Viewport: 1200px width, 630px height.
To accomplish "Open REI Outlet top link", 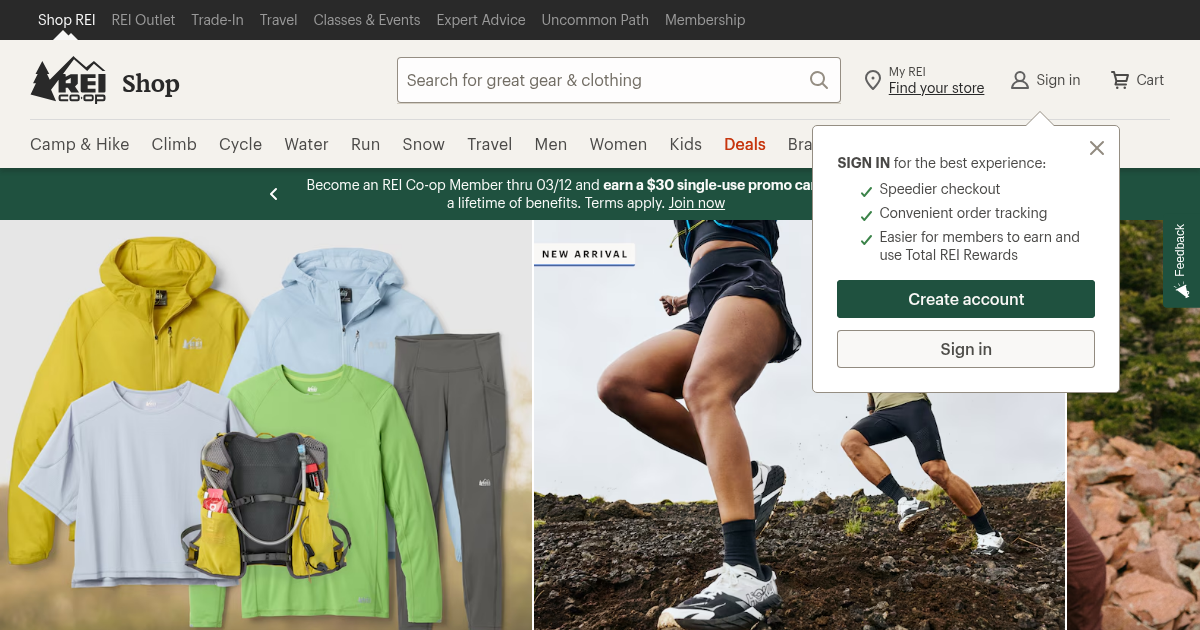I will point(143,20).
